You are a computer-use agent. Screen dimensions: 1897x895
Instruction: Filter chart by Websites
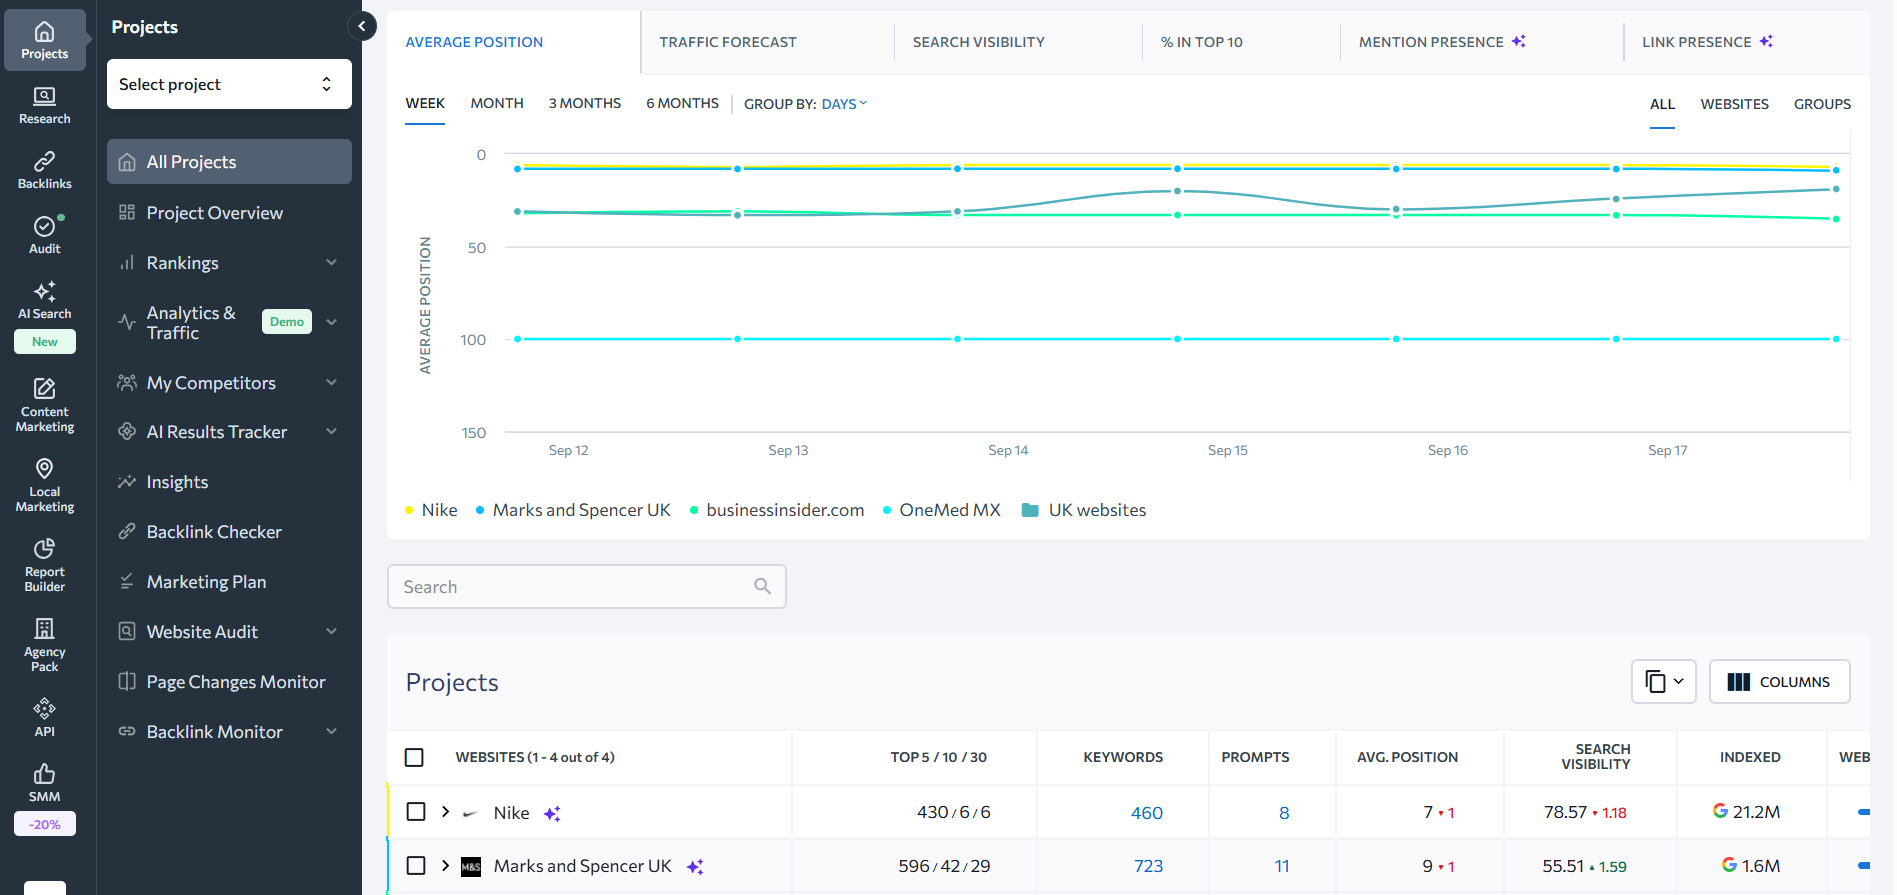click(1735, 104)
